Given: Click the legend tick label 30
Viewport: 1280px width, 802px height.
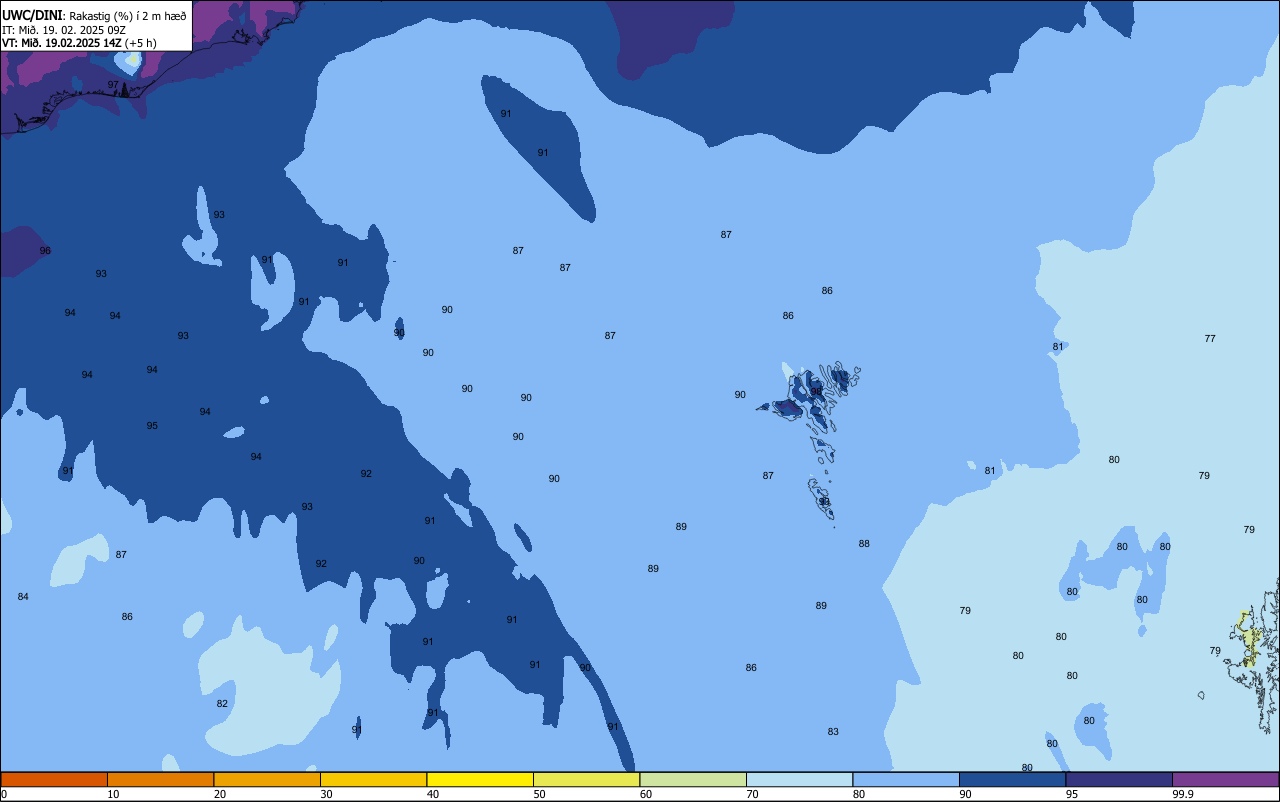Looking at the screenshot, I should pos(326,794).
